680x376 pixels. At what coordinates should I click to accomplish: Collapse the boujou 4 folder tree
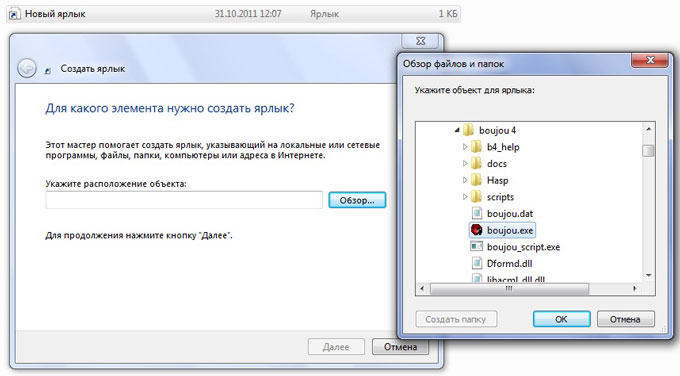coord(457,130)
